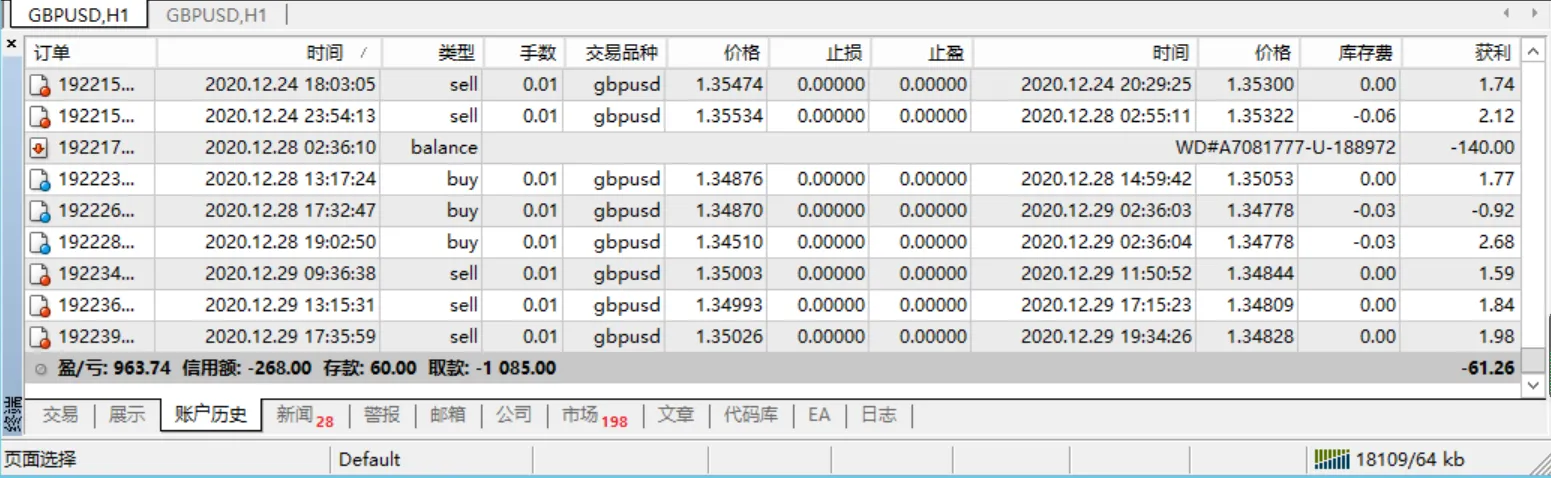Screen dimensions: 1551x478
Task: Click buy order icon for order 192223
Action: tap(41, 180)
